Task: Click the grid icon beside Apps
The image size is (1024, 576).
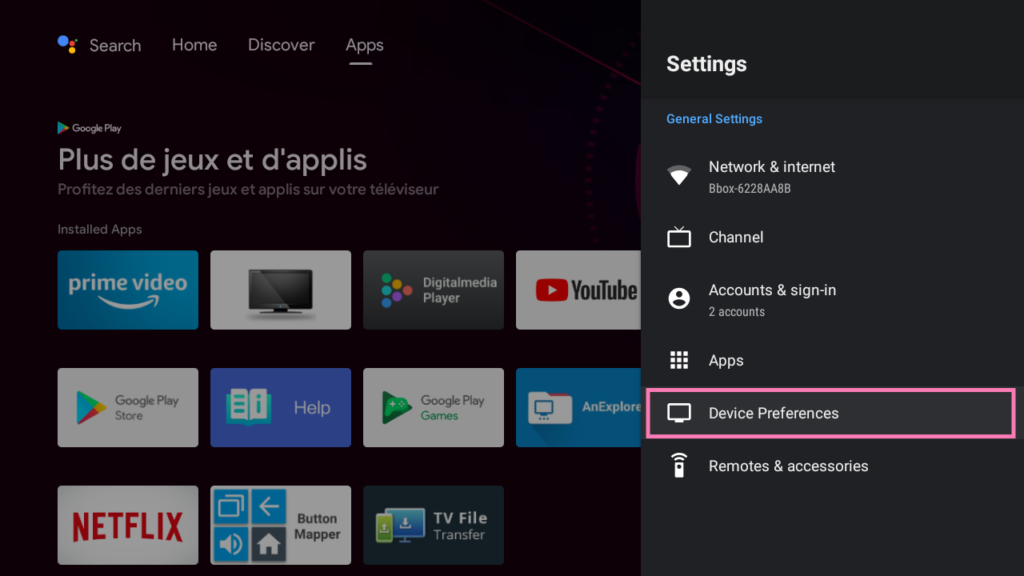Action: pos(679,360)
